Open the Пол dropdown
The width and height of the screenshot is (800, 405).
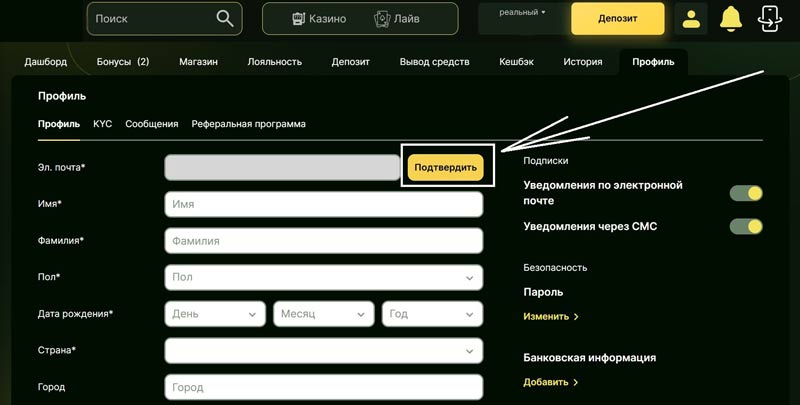click(323, 277)
